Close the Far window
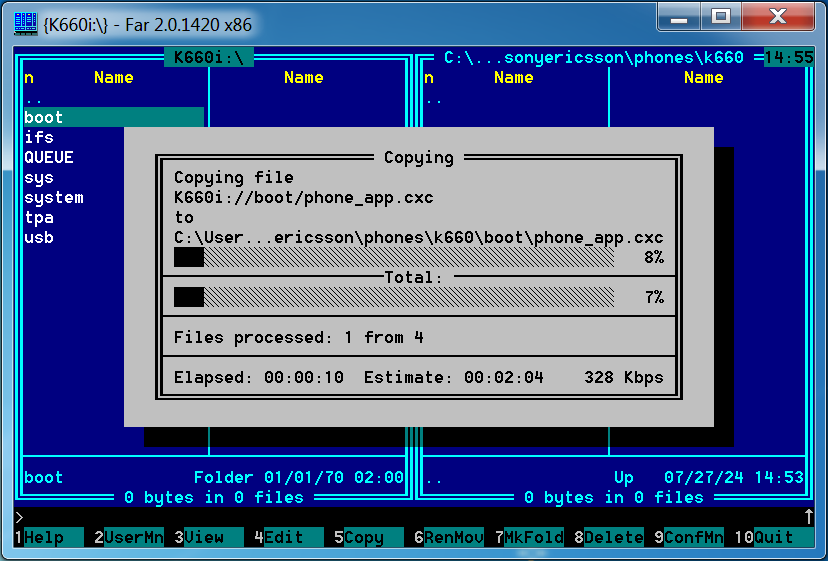 coord(778,17)
